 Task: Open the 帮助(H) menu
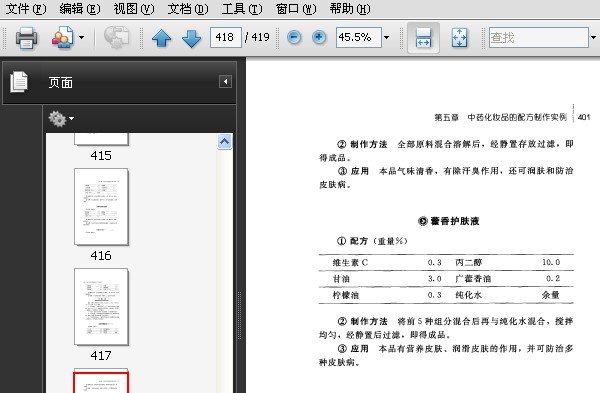pos(350,8)
